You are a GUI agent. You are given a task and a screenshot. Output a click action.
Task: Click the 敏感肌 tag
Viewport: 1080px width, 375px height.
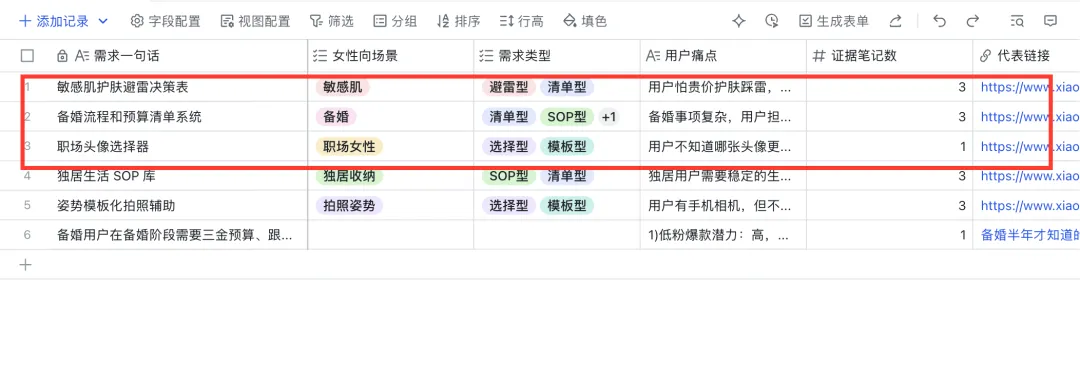point(342,87)
